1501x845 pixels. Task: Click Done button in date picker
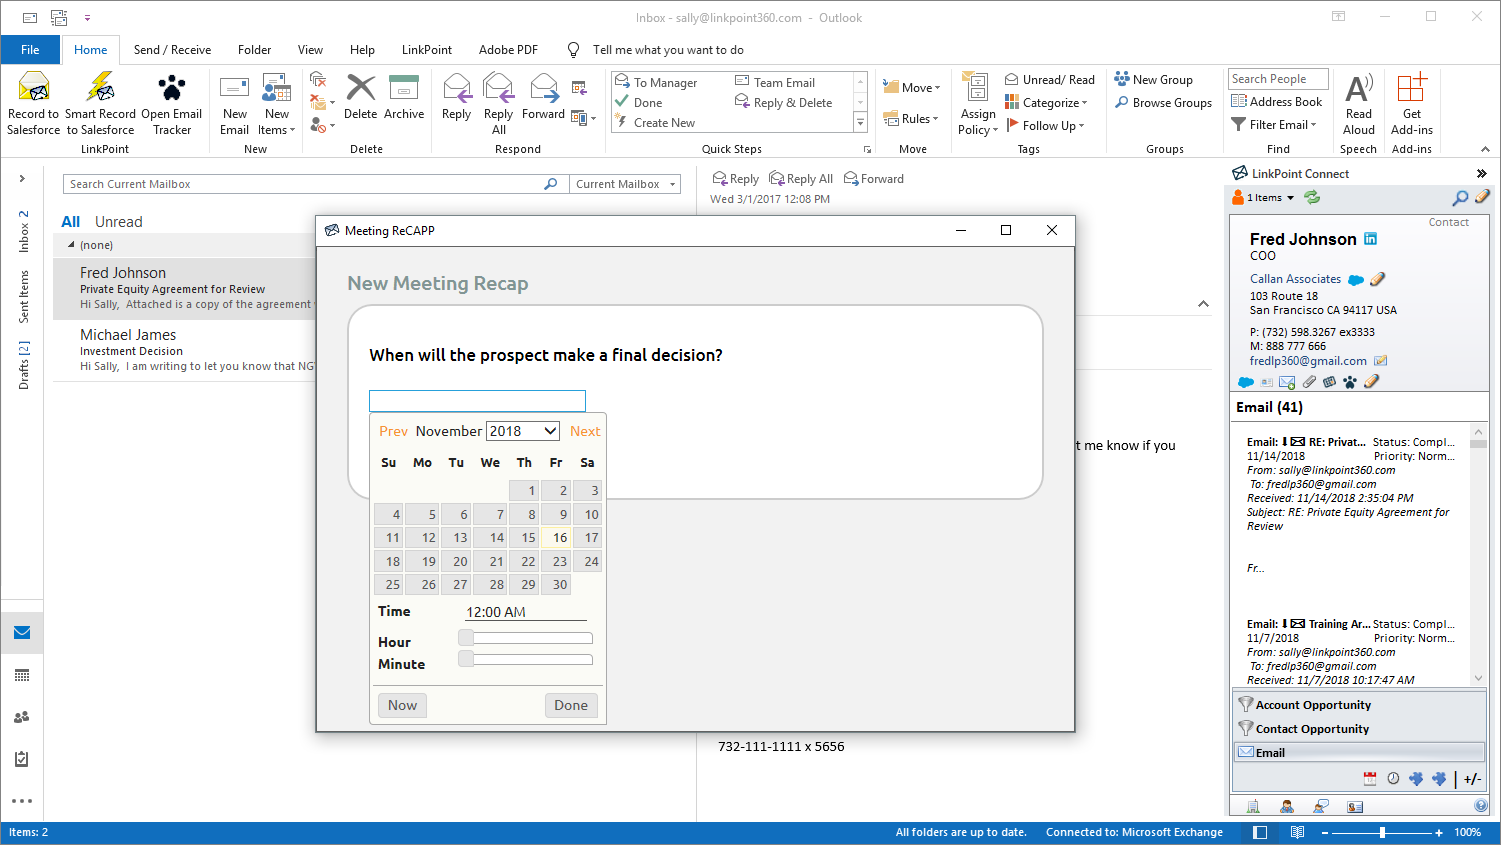tap(571, 705)
